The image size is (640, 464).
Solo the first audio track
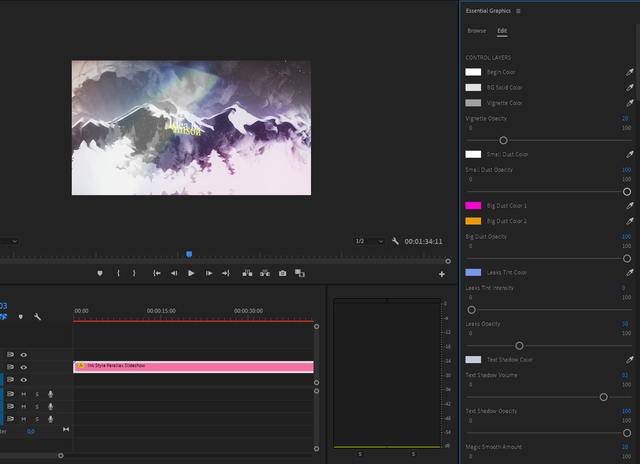(x=37, y=394)
